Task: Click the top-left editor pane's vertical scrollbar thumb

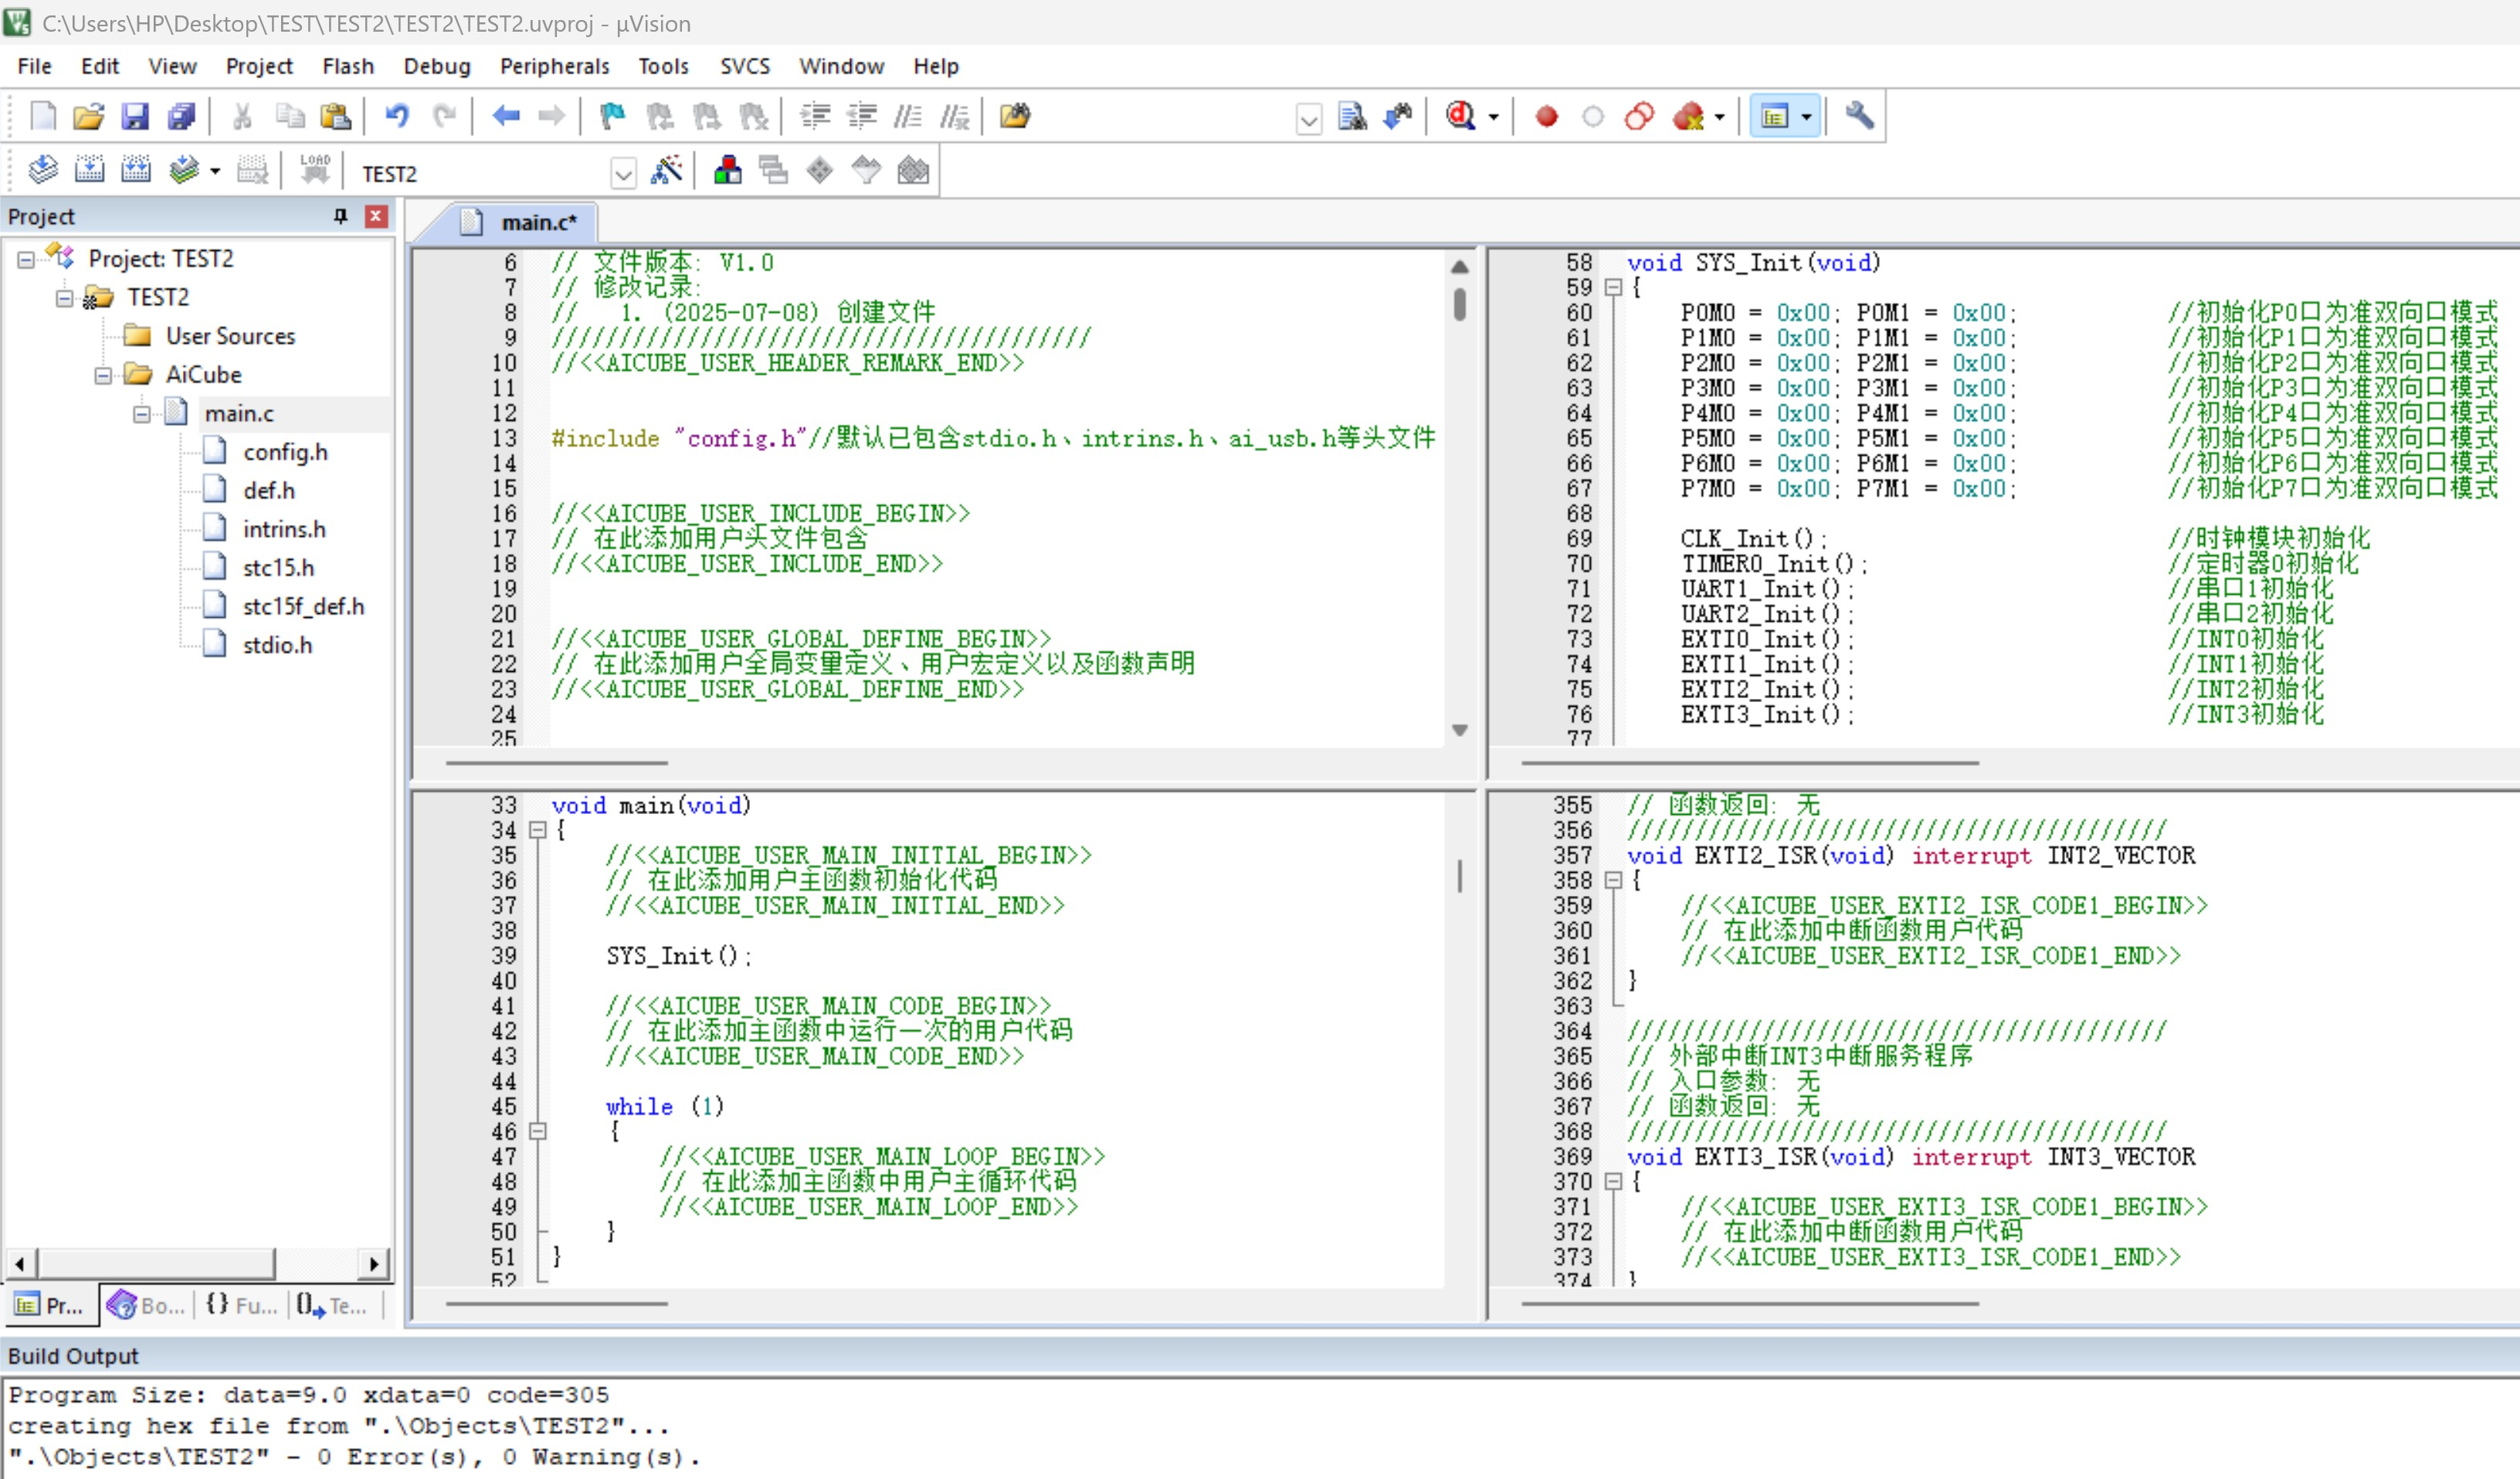Action: [x=1459, y=304]
